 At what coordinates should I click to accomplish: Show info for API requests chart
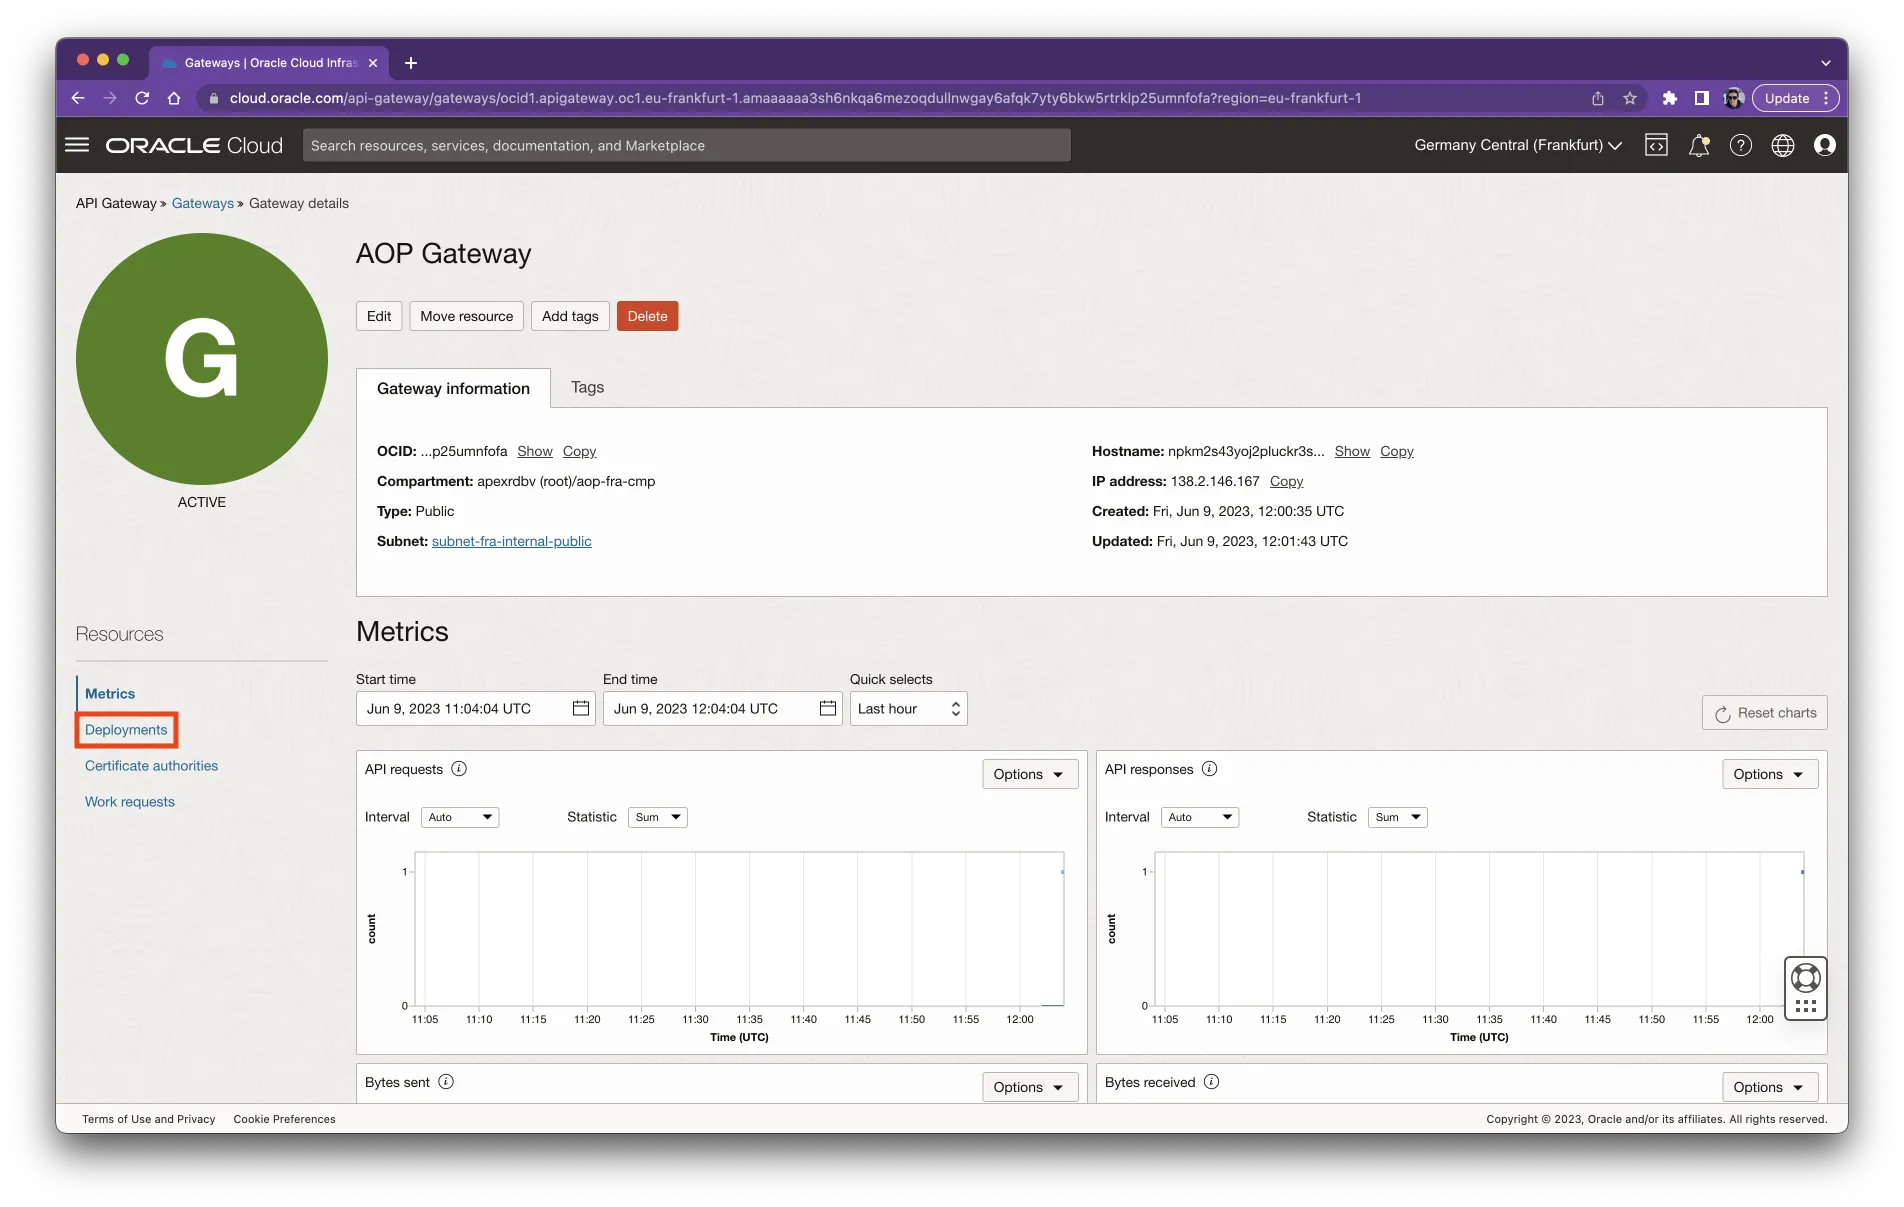coord(459,769)
